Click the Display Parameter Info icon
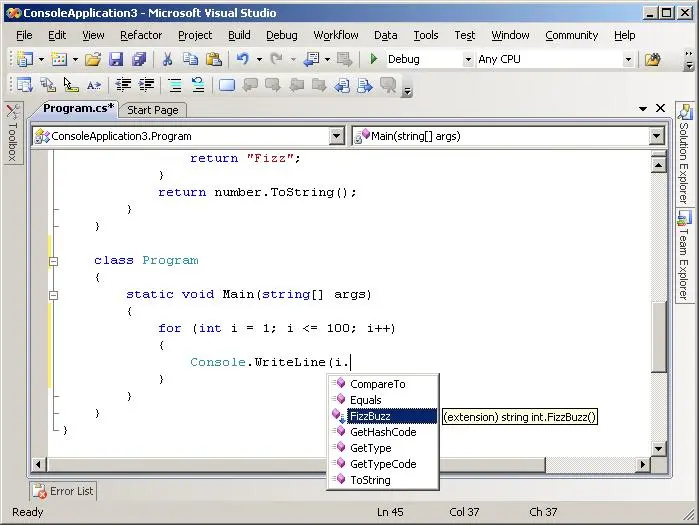699x525 pixels. [48, 84]
